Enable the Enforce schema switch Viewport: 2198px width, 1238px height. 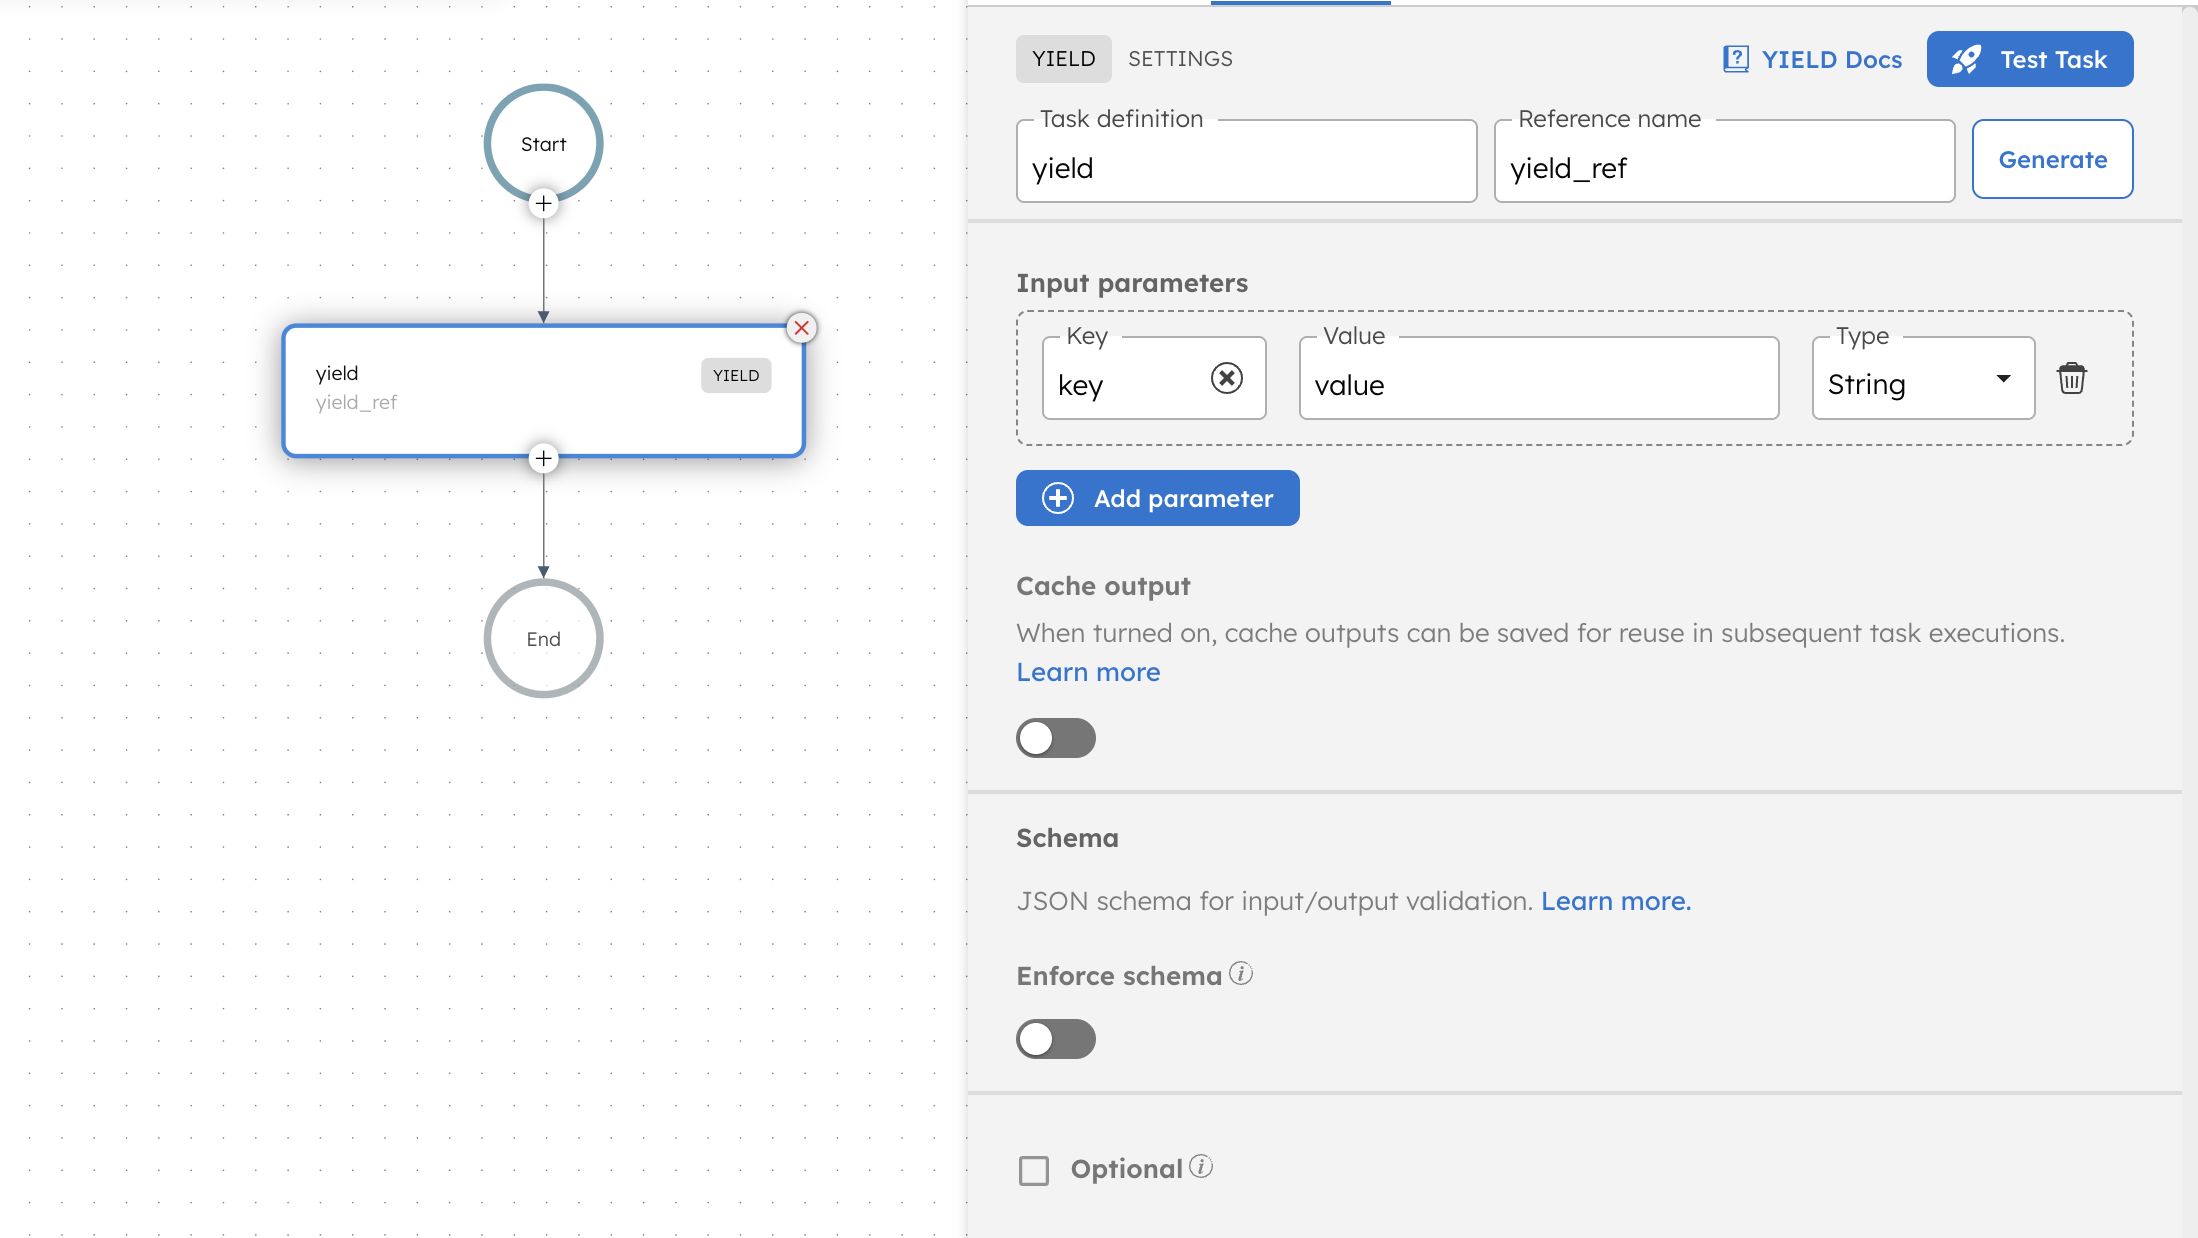click(1055, 1039)
